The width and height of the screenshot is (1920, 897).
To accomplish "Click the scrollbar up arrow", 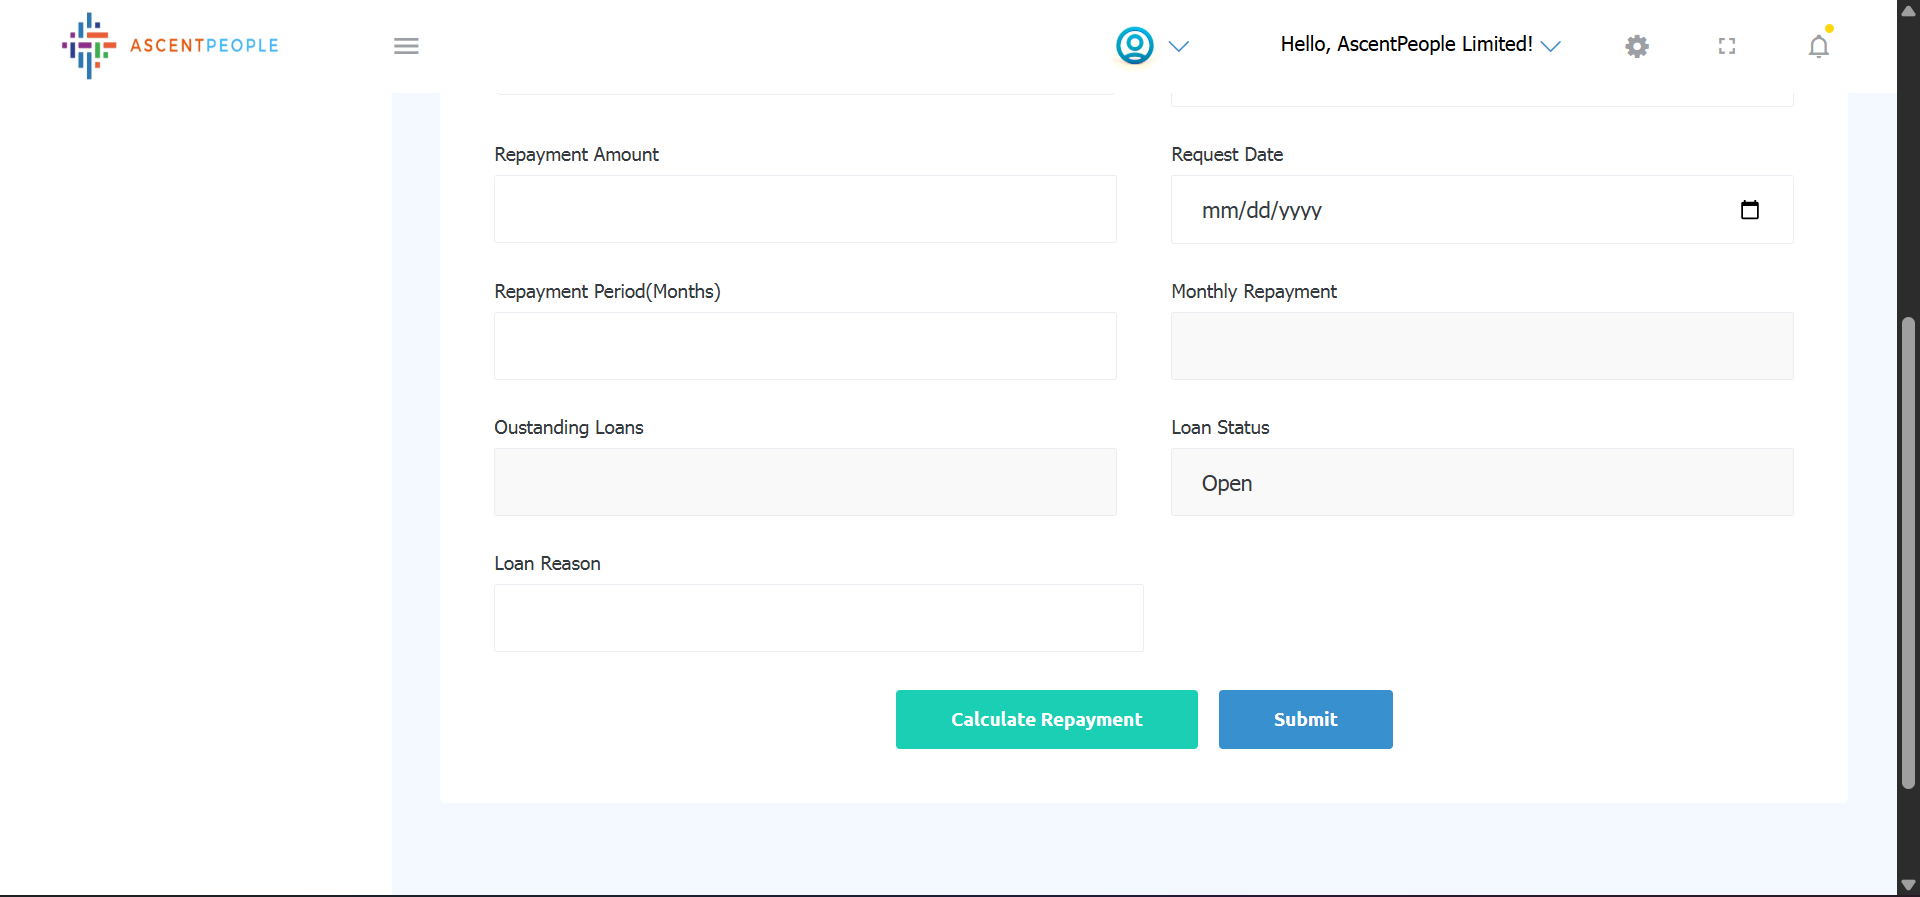I will (1908, 11).
